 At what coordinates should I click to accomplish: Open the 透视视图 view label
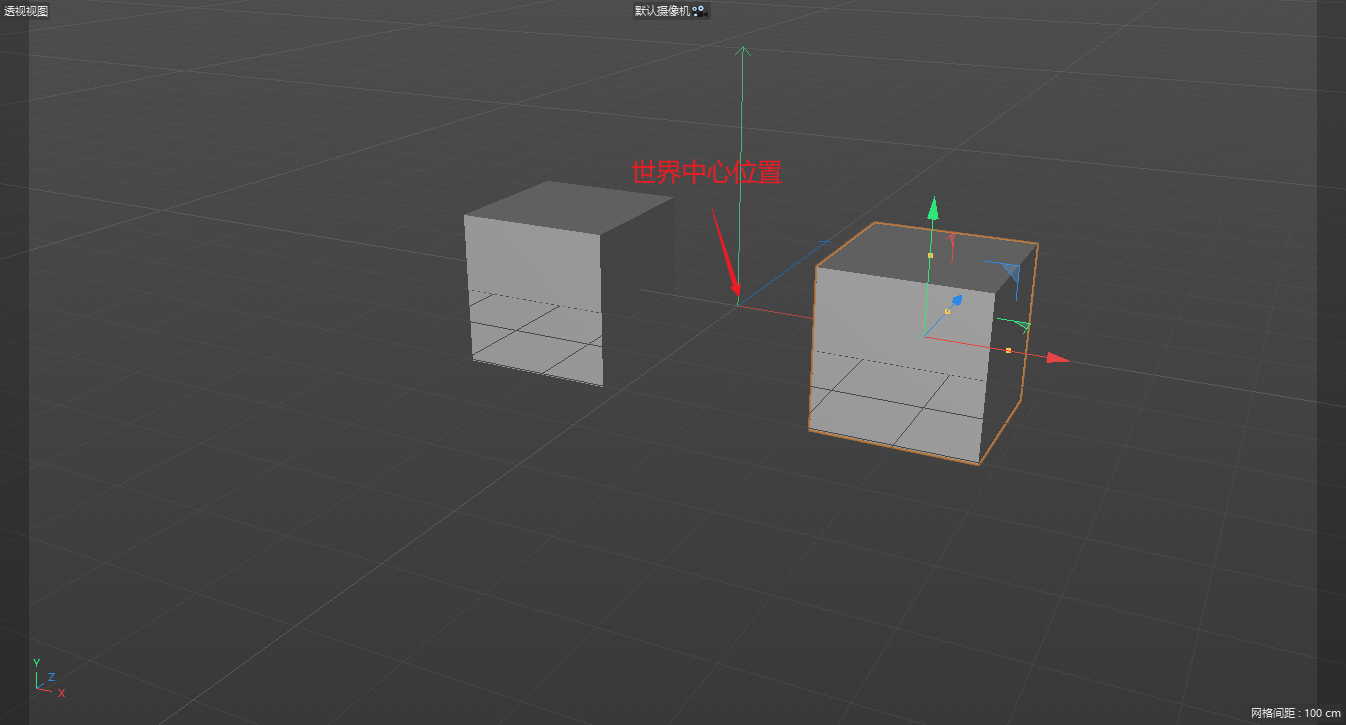tap(25, 11)
